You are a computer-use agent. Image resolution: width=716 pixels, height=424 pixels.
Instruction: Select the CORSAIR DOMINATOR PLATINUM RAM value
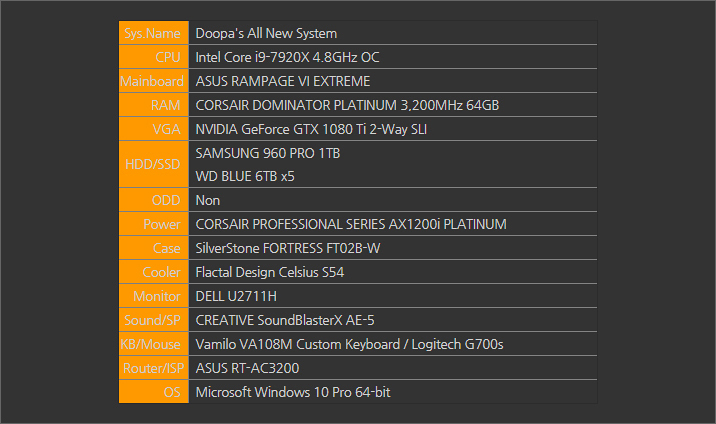(x=347, y=105)
